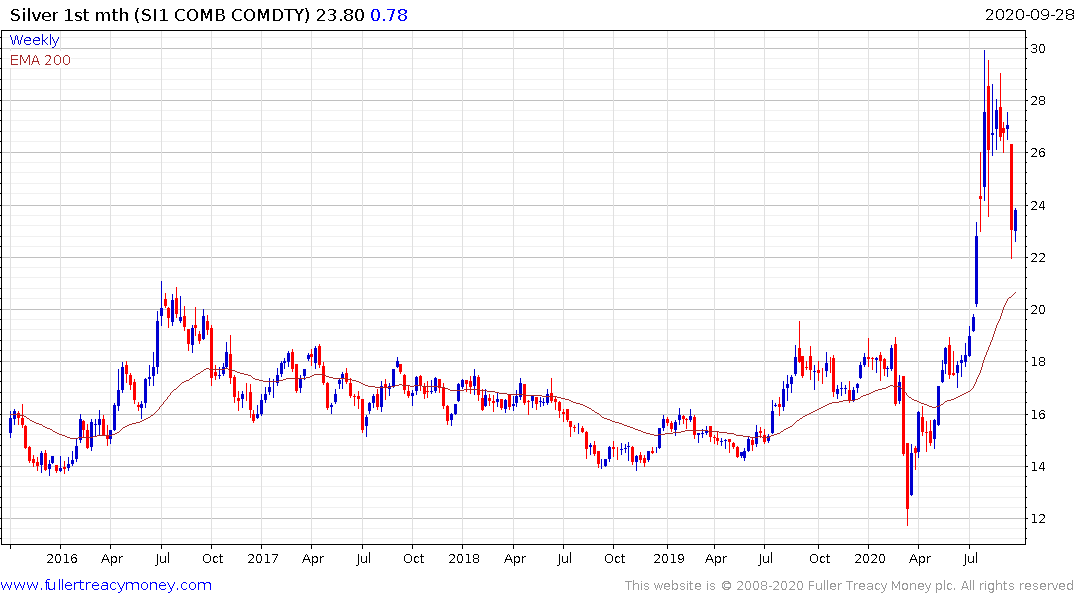Click the 30 price axis label
Image resolution: width=1075 pixels, height=600 pixels.
[x=1037, y=48]
